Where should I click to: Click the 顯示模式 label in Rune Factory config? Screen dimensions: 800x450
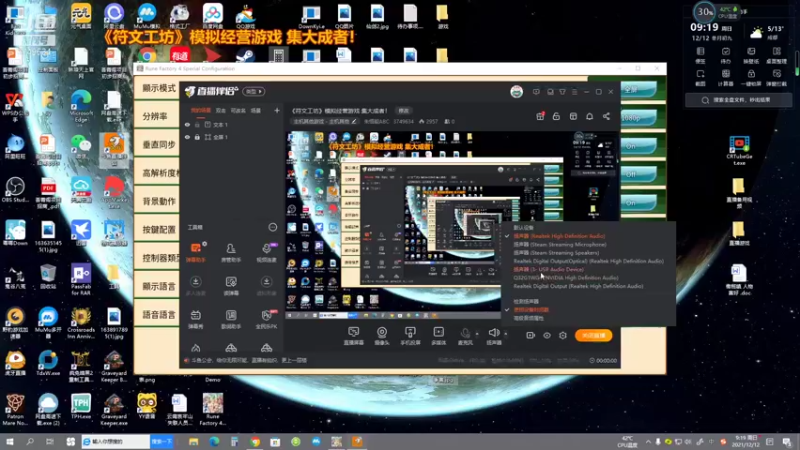[159, 88]
